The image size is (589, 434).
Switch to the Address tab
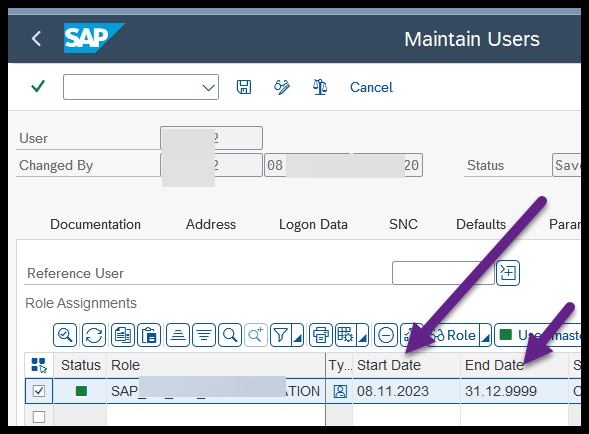(x=211, y=224)
